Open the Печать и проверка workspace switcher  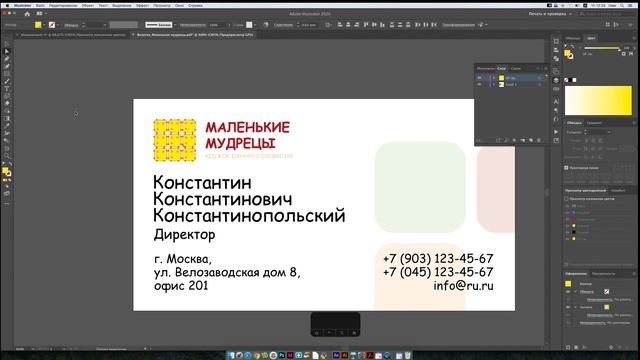550,14
